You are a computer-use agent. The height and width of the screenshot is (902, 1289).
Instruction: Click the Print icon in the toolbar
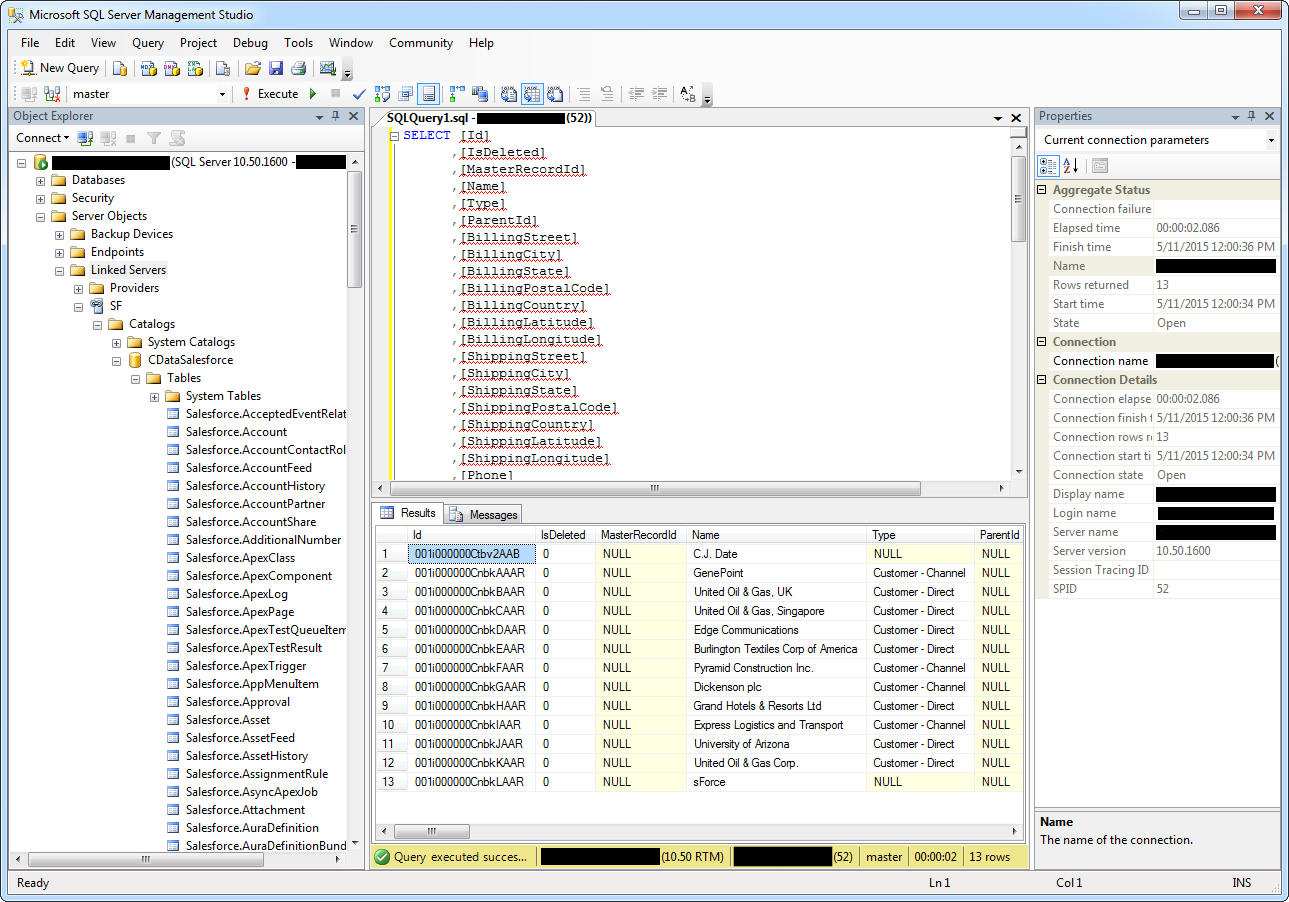(298, 68)
